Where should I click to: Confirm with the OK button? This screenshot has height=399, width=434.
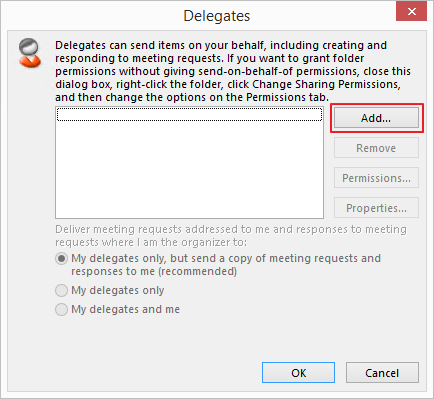point(298,373)
